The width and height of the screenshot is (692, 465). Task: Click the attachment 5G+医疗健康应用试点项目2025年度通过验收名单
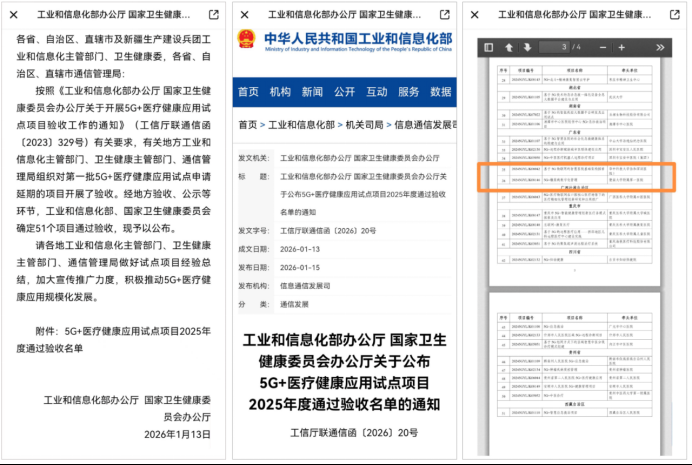[114, 340]
